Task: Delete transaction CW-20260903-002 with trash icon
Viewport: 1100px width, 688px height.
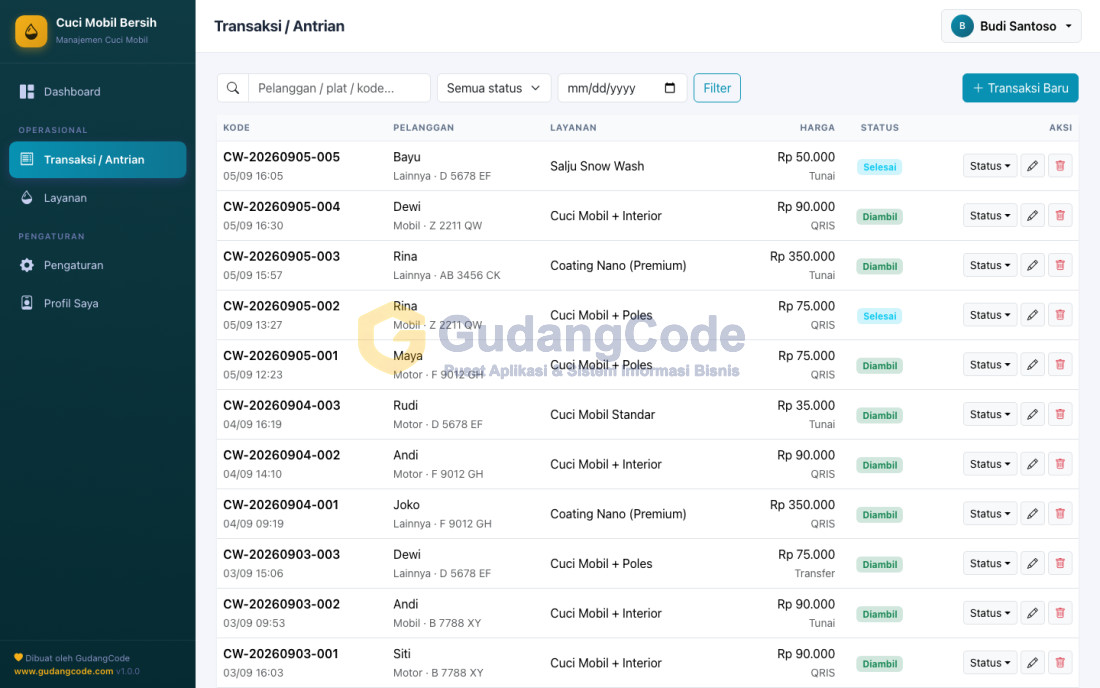Action: pos(1060,613)
